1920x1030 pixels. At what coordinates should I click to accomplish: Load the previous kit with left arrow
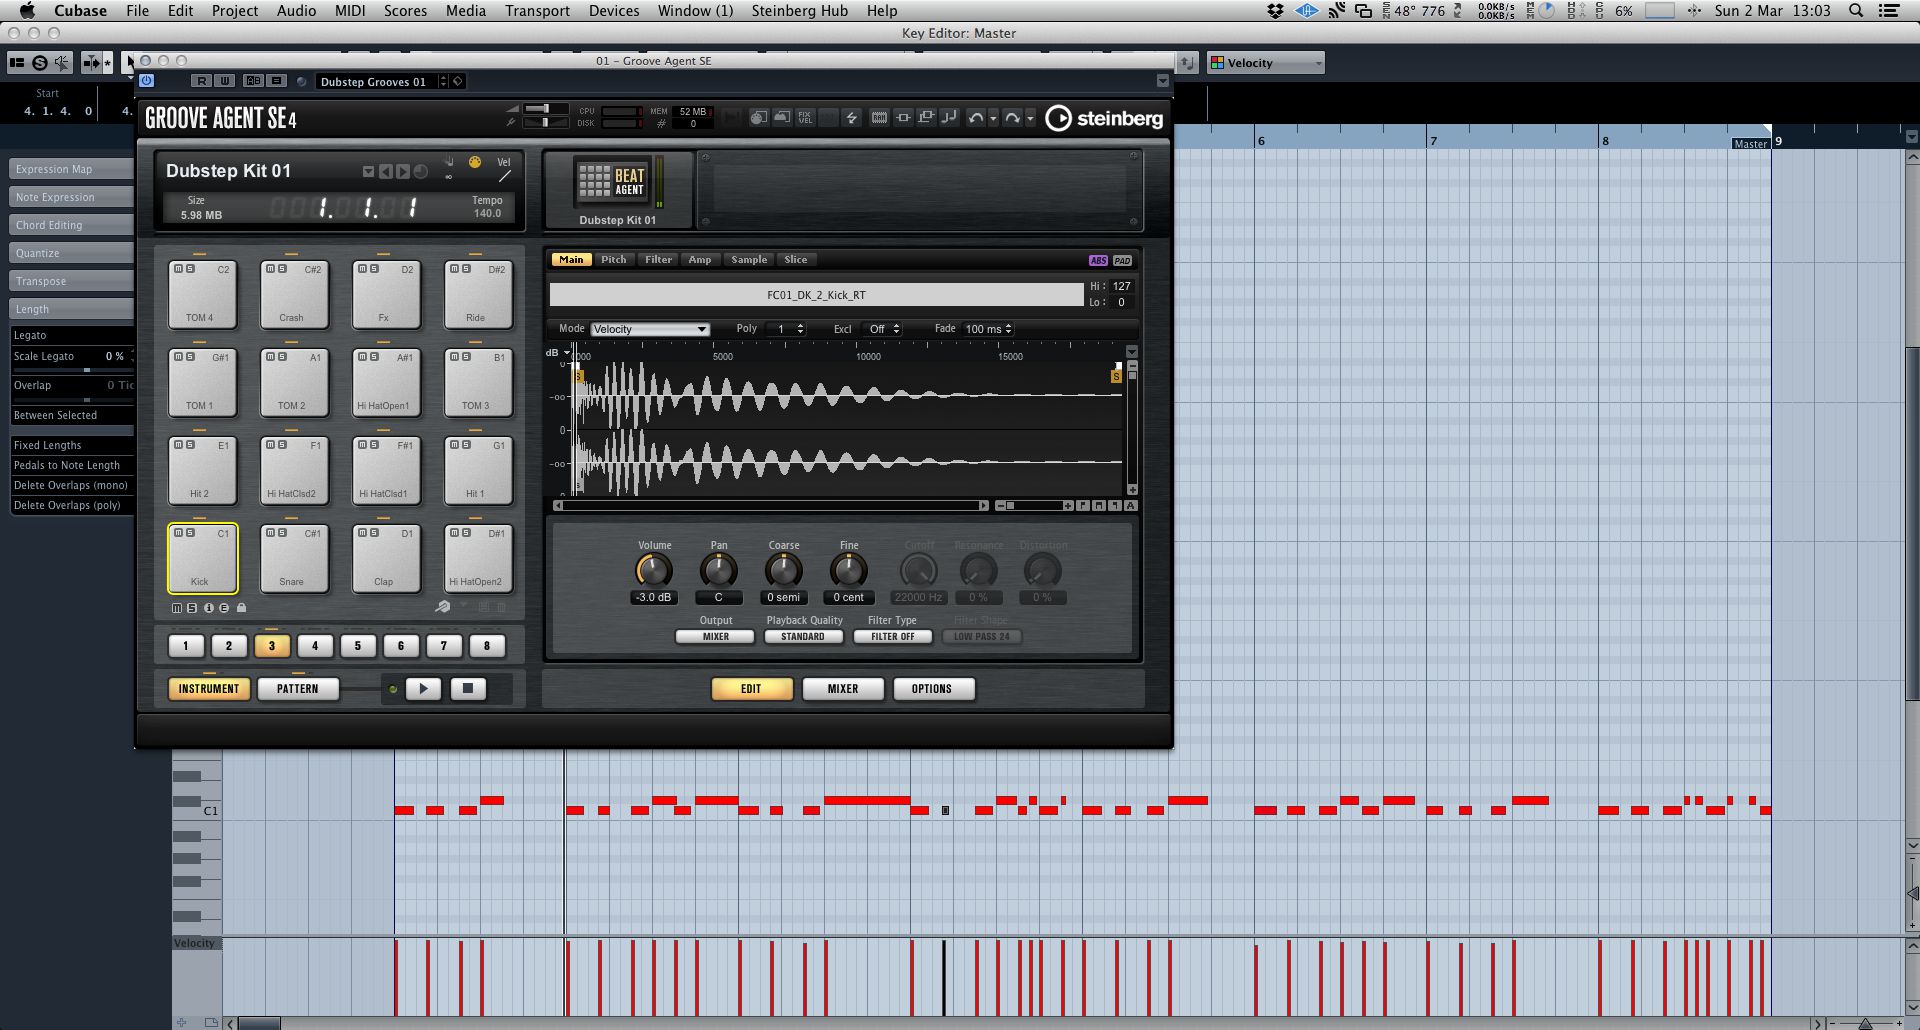385,172
